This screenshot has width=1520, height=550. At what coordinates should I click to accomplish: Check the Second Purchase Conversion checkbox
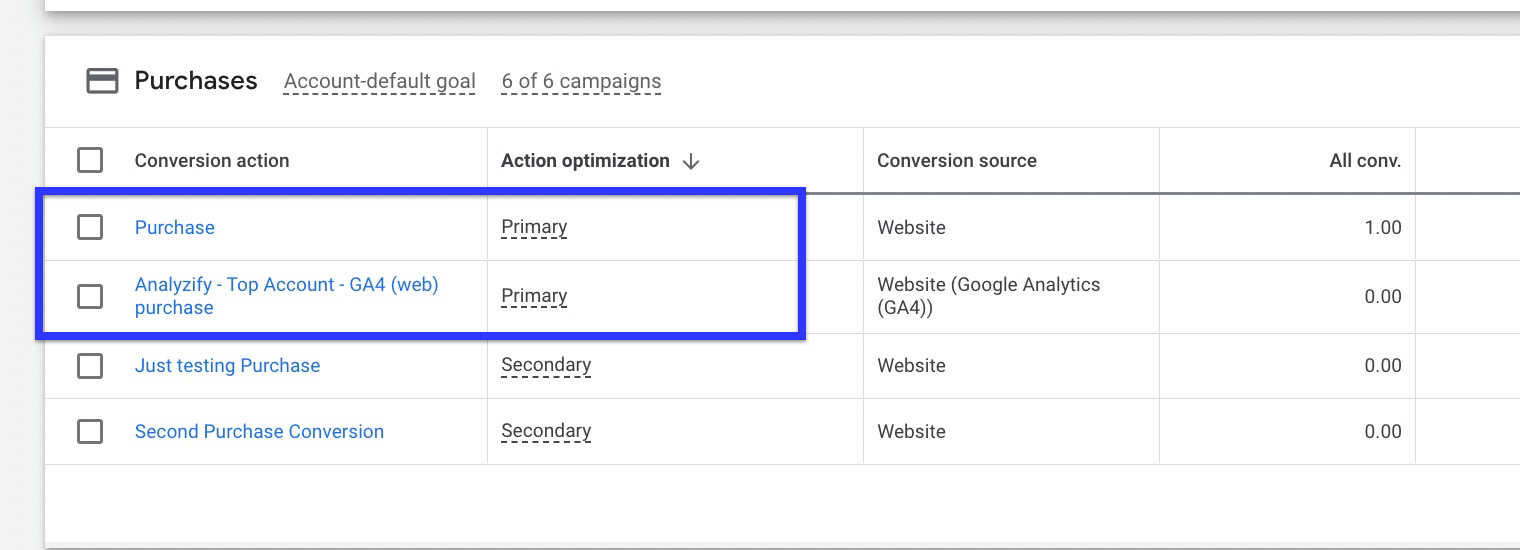[x=90, y=432]
